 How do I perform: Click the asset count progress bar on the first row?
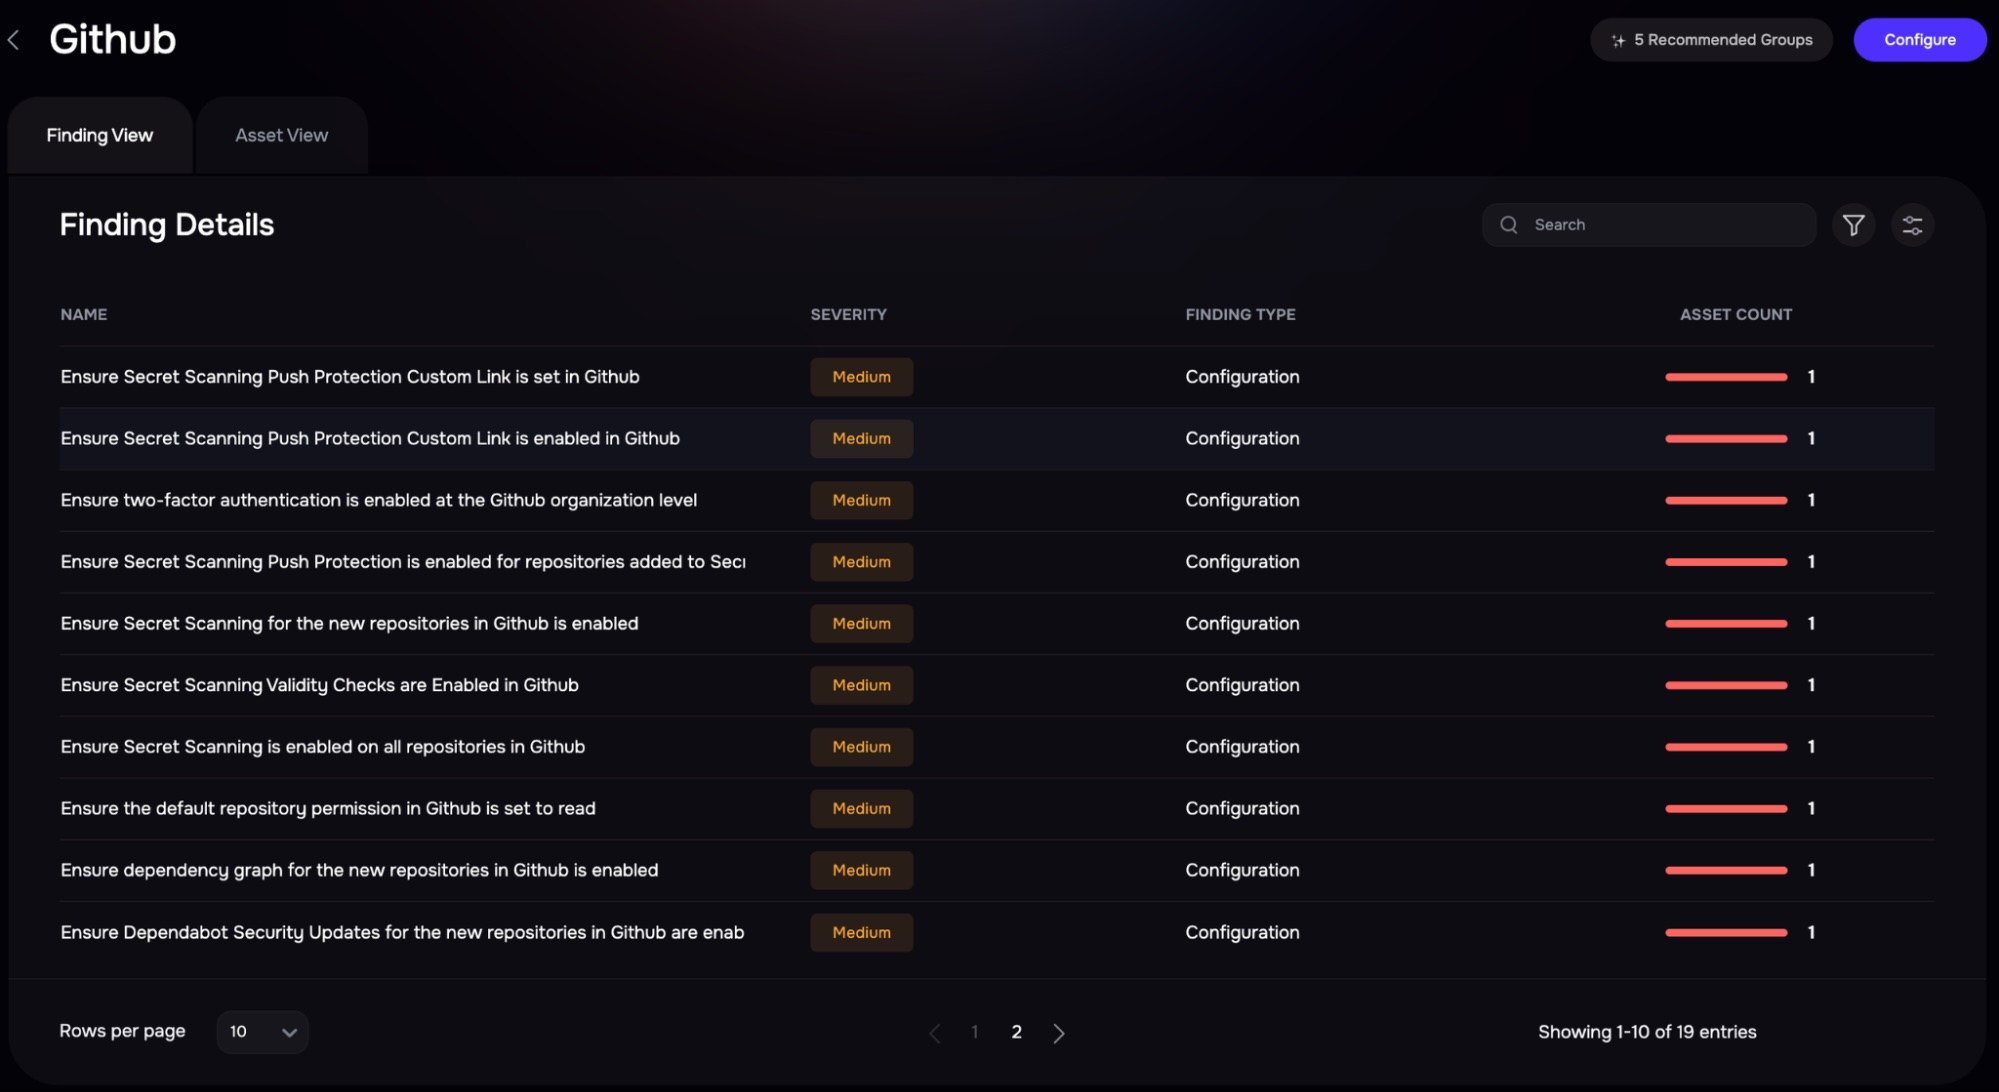click(x=1725, y=377)
